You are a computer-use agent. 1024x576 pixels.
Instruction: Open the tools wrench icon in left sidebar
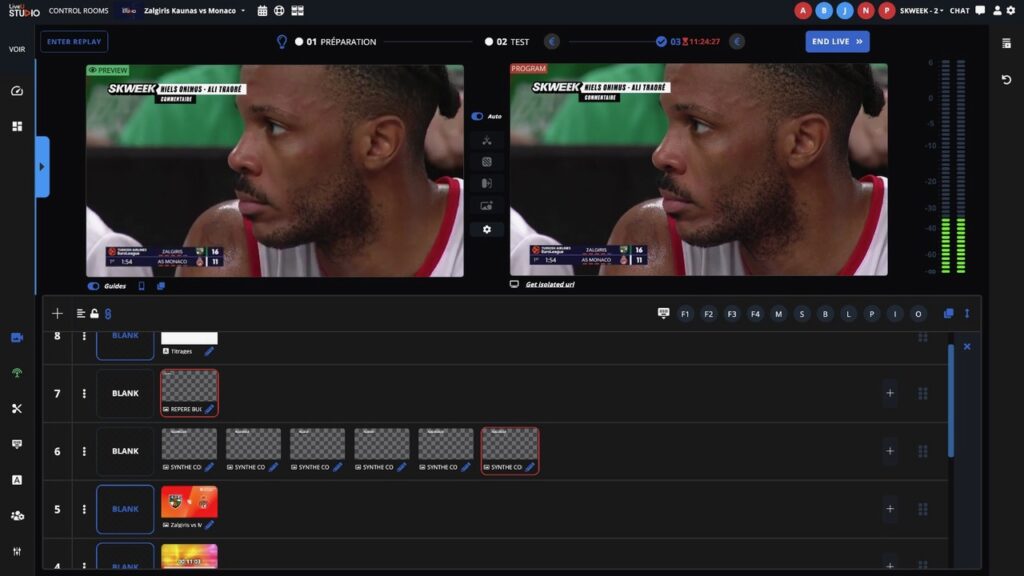(17, 408)
